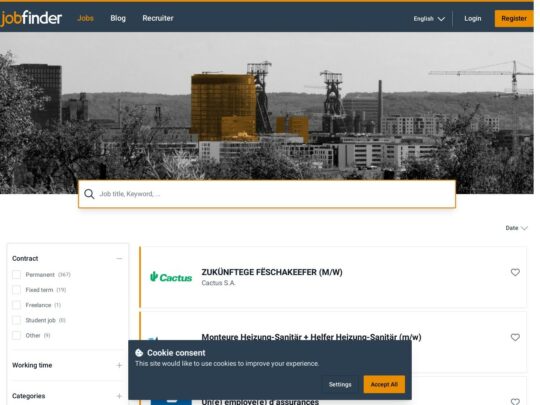Go to the Blog page
Image resolution: width=540 pixels, height=405 pixels.
118,18
